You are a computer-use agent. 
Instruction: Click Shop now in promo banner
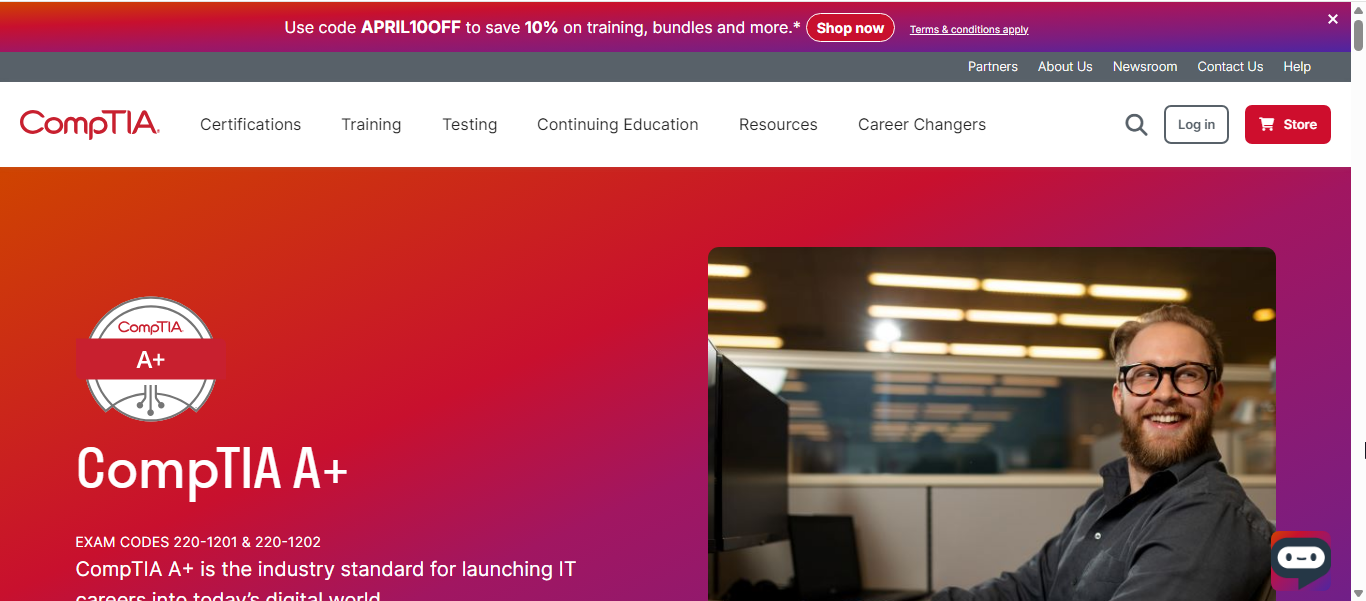(x=850, y=28)
